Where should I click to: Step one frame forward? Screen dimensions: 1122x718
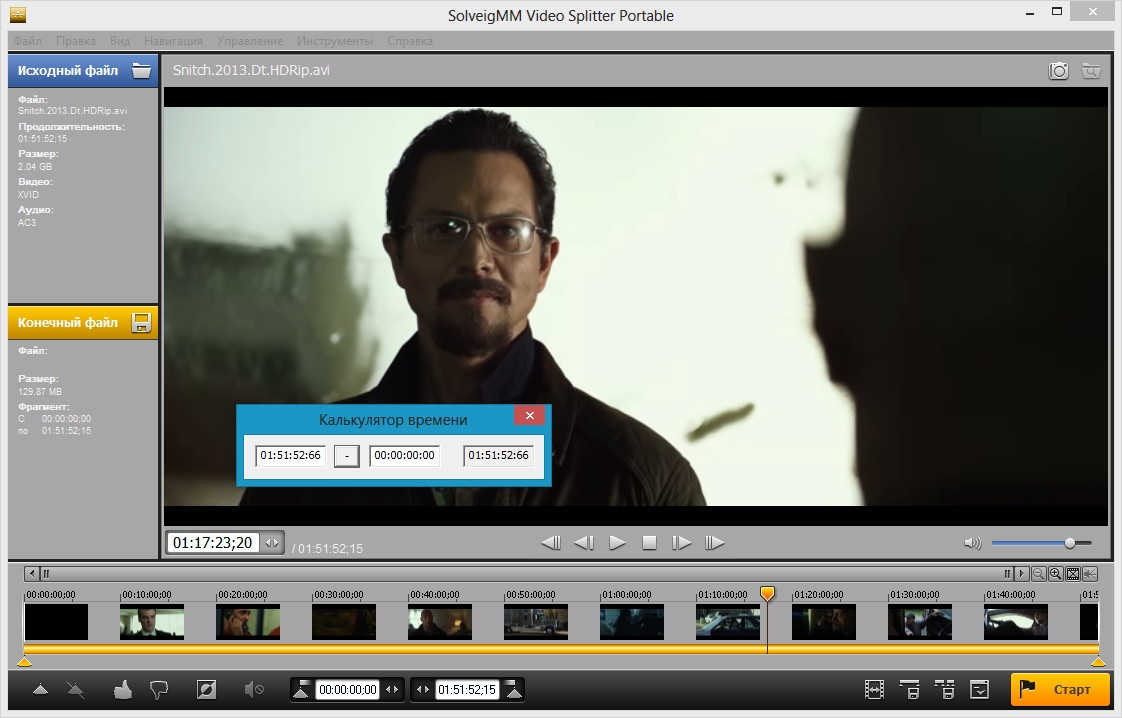(x=681, y=543)
